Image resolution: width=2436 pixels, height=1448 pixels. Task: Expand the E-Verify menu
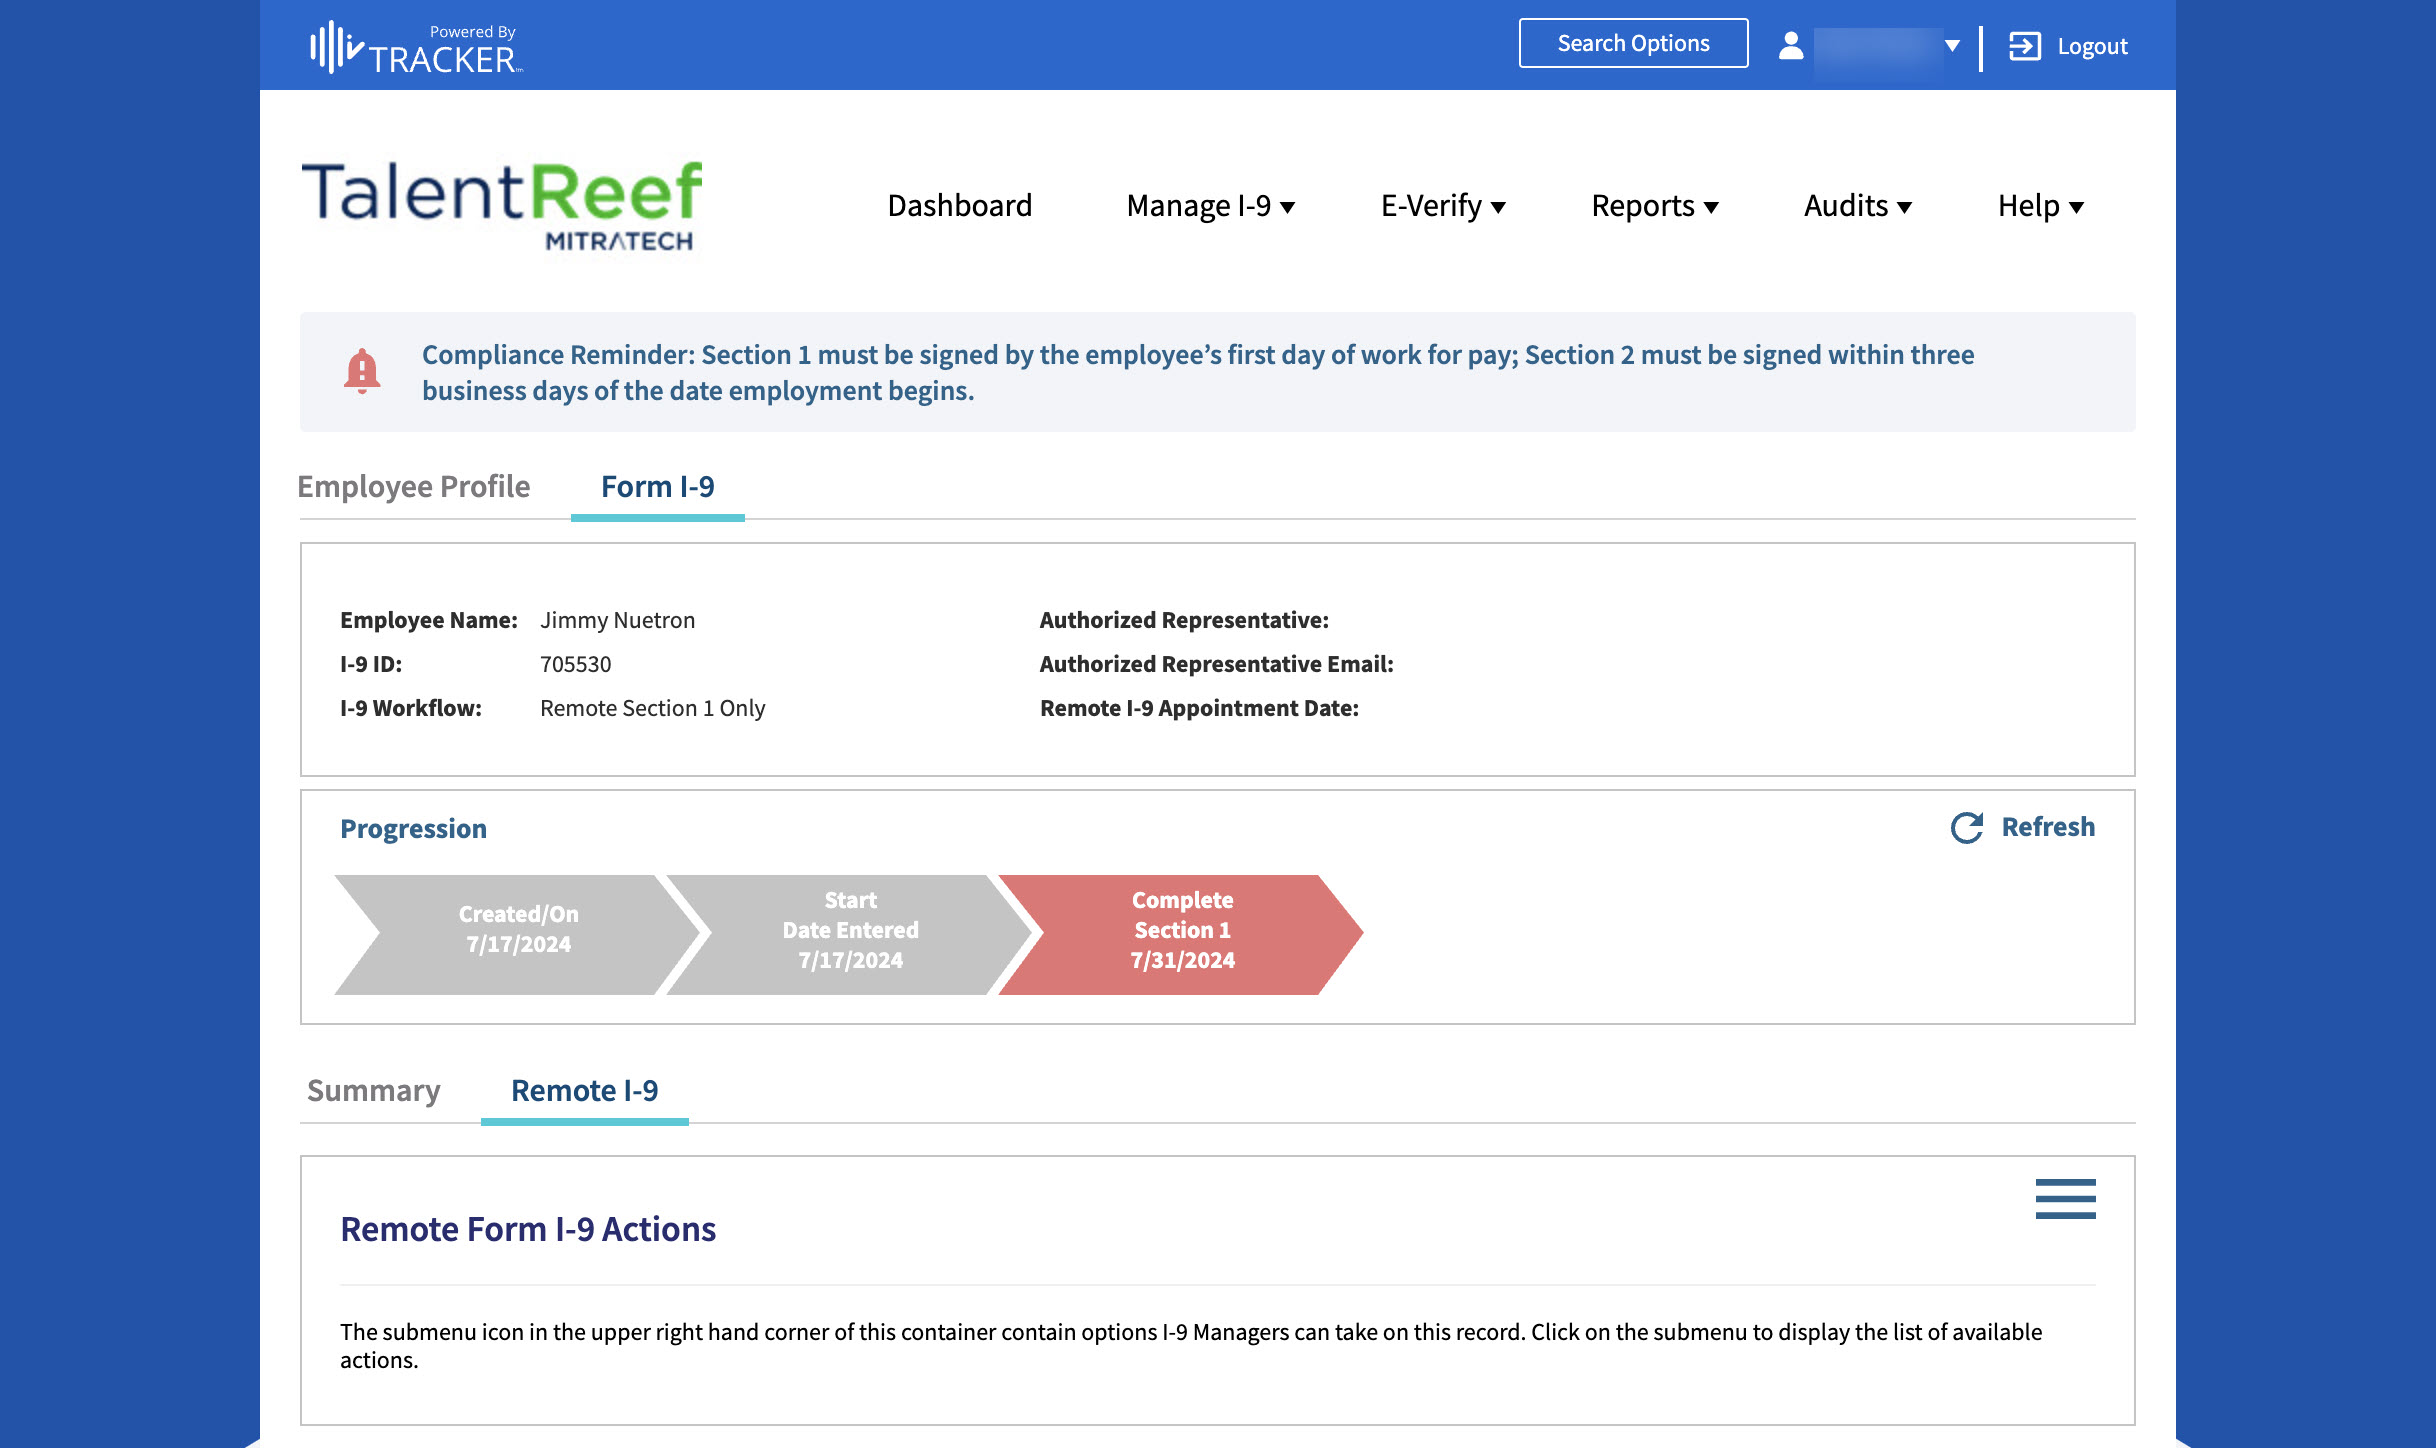(x=1443, y=206)
